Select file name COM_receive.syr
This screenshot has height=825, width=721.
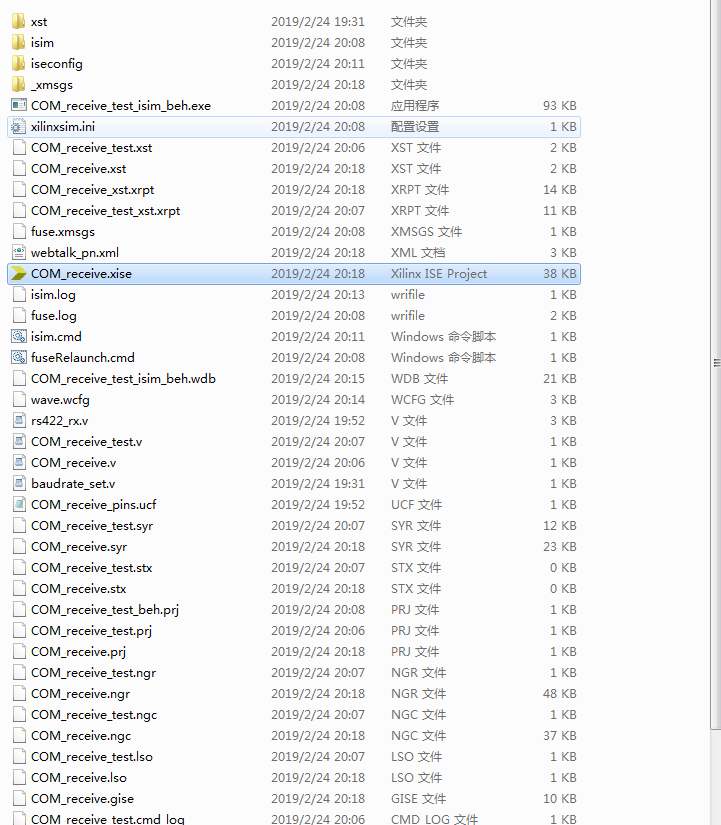[x=79, y=547]
